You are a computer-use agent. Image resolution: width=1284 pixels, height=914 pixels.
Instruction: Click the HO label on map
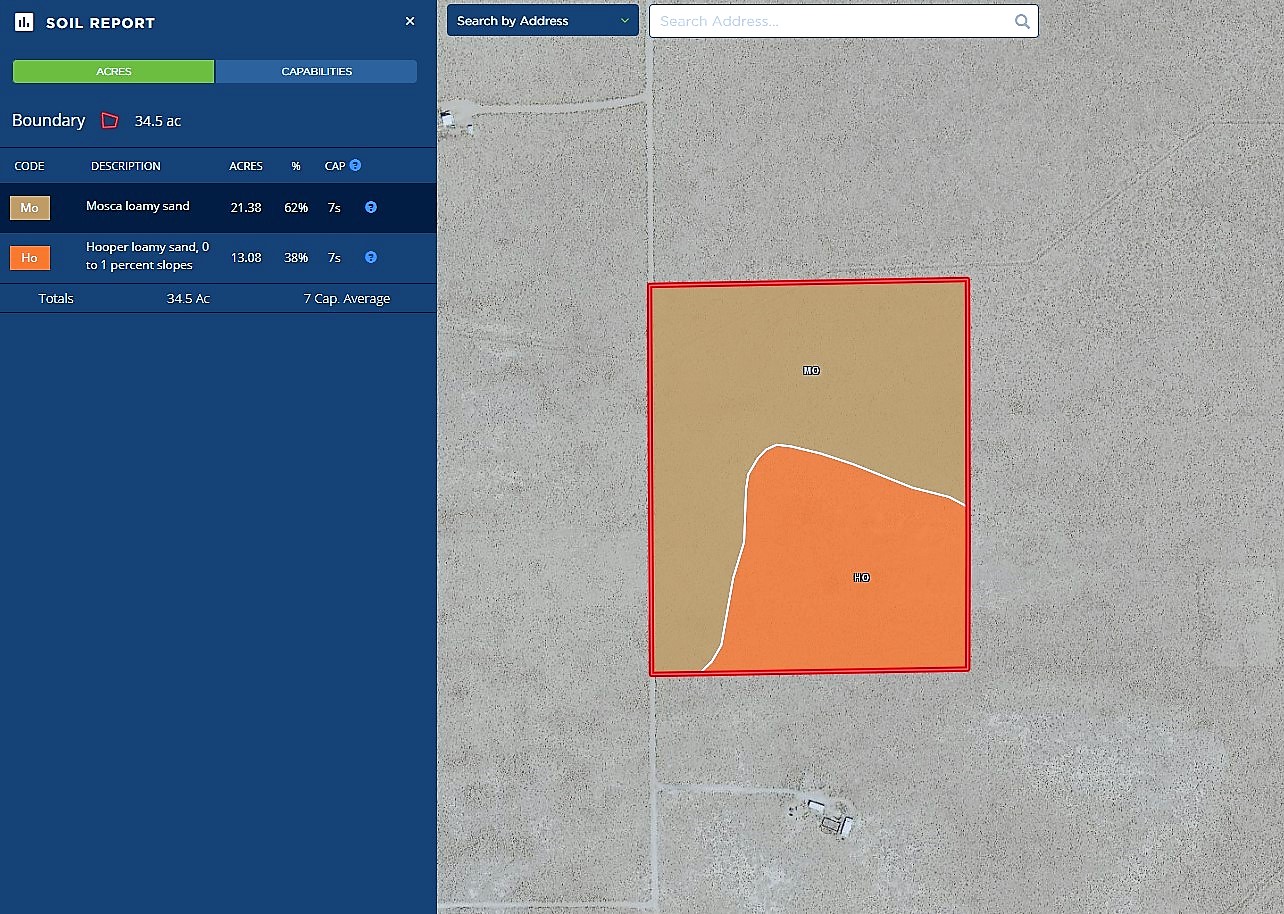click(x=861, y=578)
